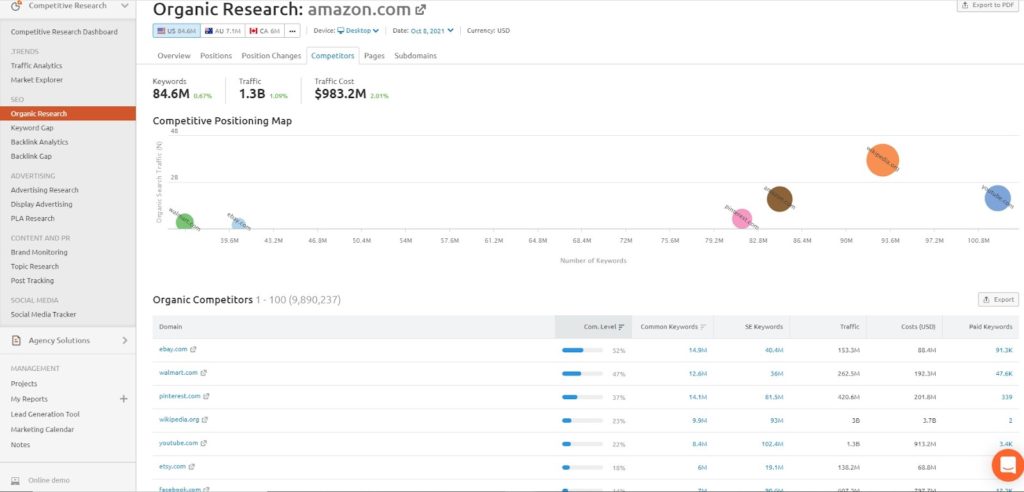The width and height of the screenshot is (1024, 492).
Task: Click the green walmart.com bubble on map
Action: pos(185,221)
